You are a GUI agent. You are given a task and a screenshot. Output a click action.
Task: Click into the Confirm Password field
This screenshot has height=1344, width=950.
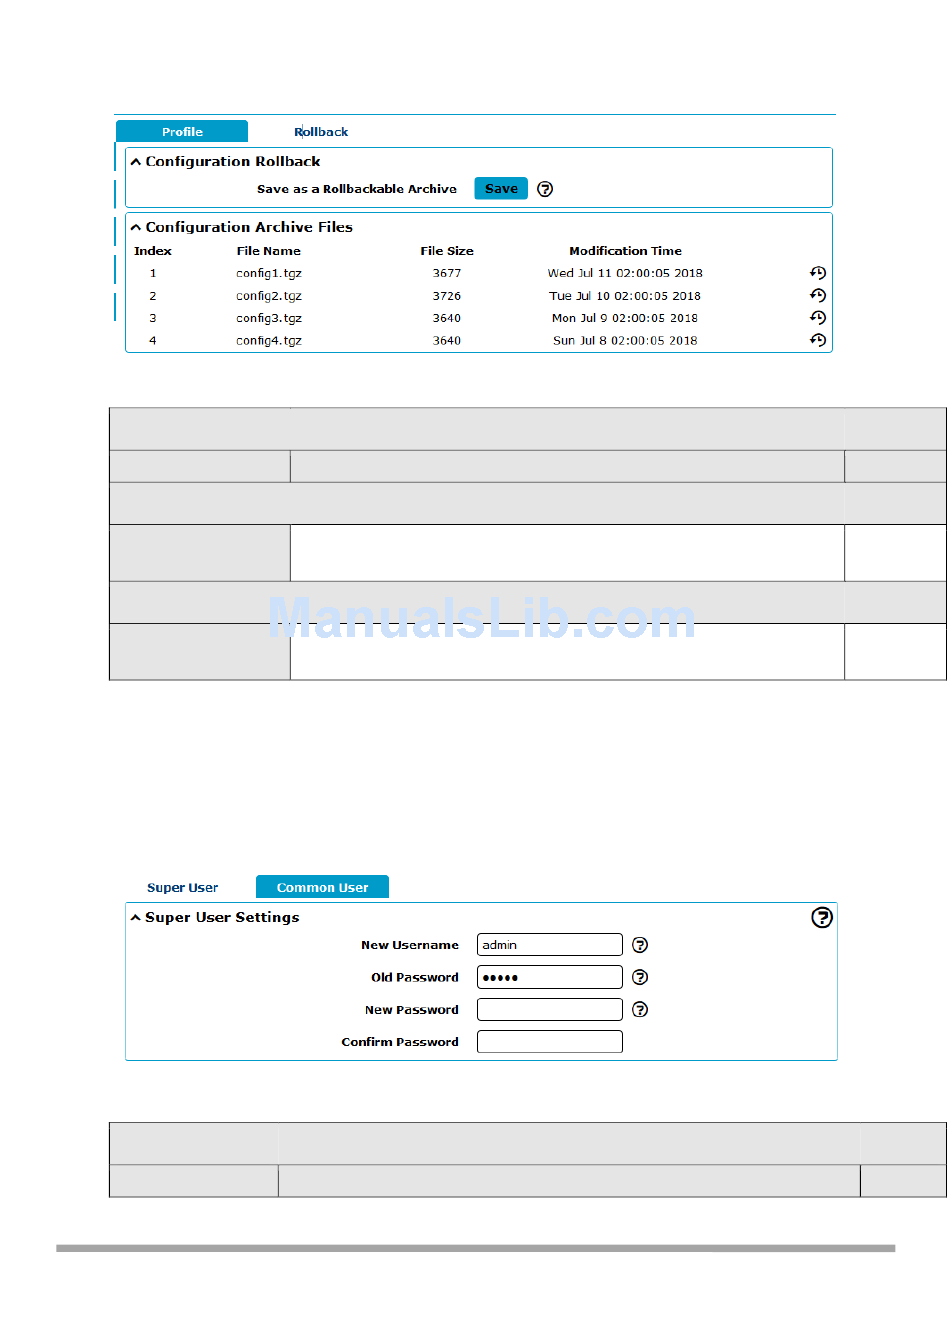[x=549, y=1042]
